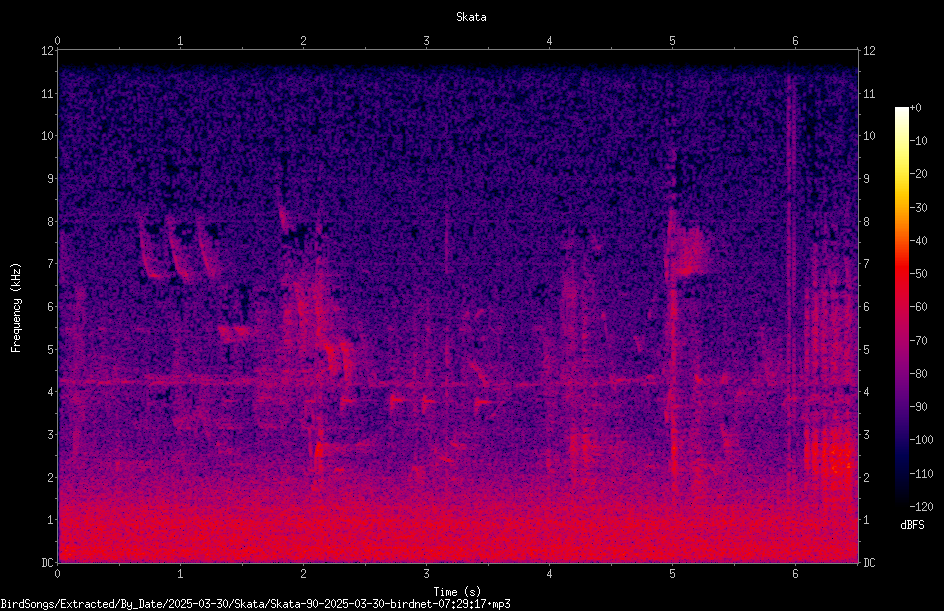Click the 'DC' label on right axis
Image resolution: width=944 pixels, height=611 pixels.
point(869,562)
